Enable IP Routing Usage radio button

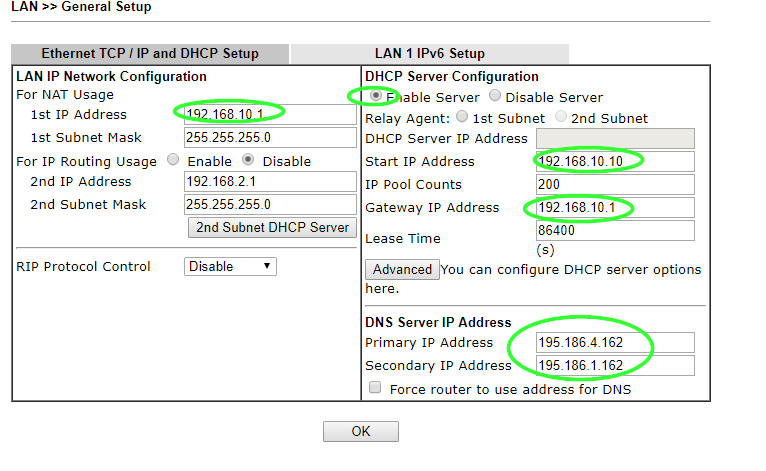tap(174, 161)
